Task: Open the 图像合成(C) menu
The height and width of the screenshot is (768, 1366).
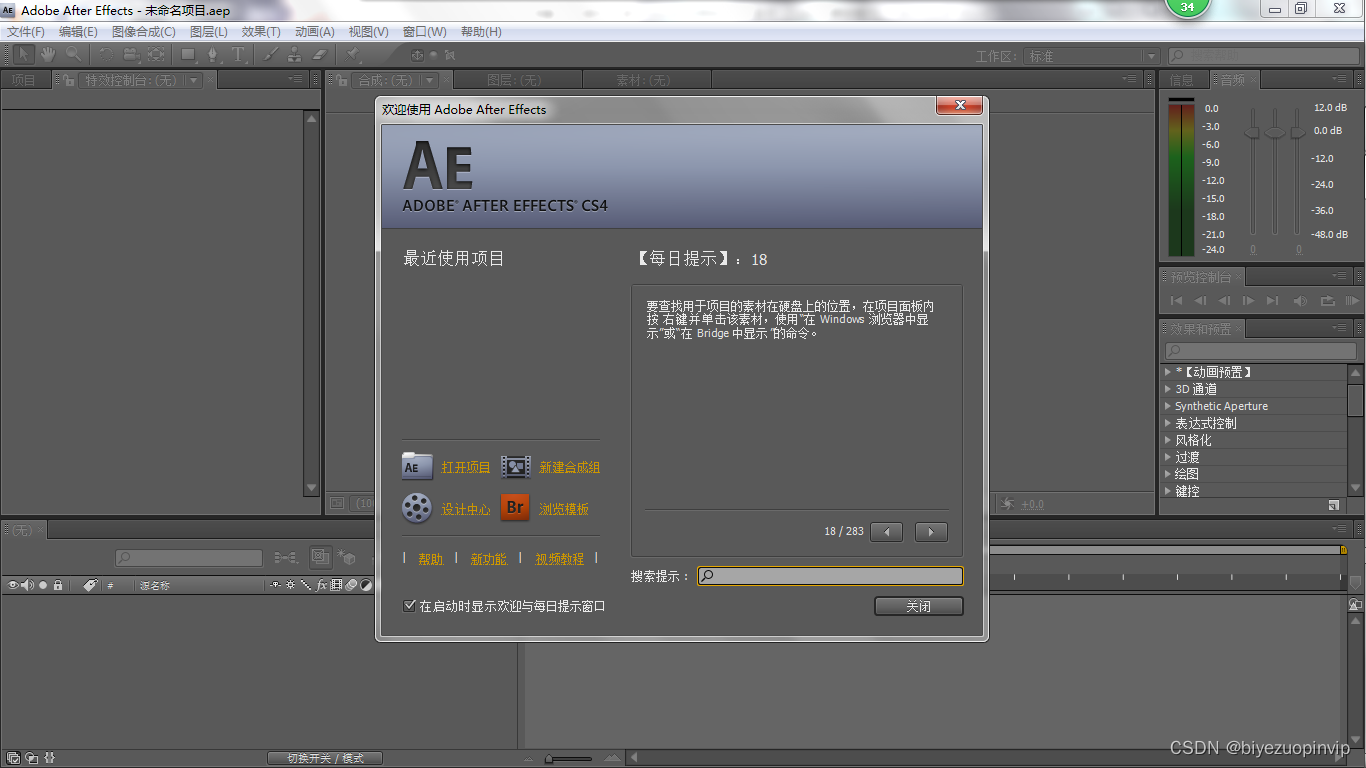Action: tap(143, 32)
